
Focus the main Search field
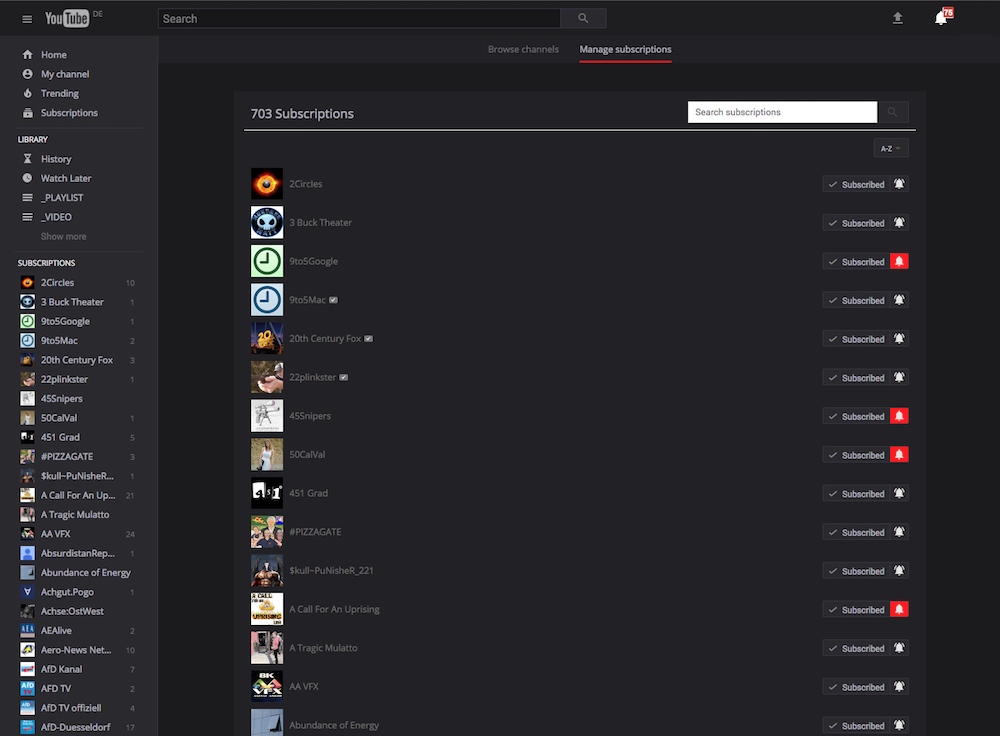[x=359, y=18]
